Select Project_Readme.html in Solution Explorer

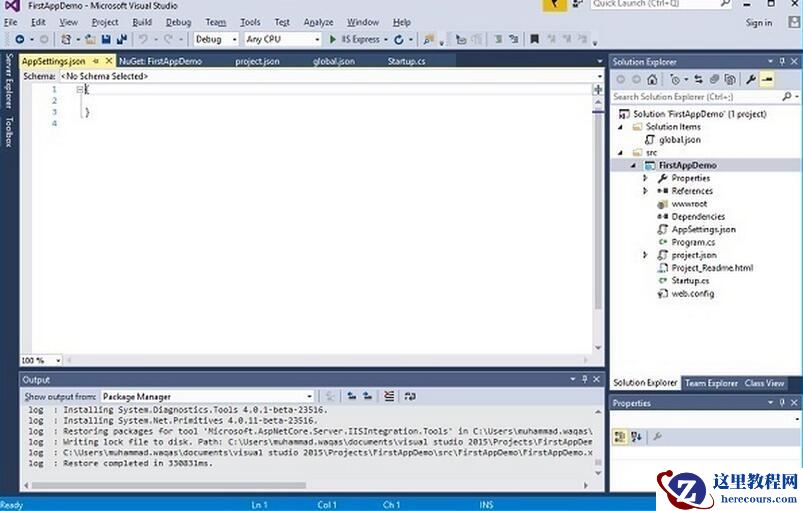(712, 268)
